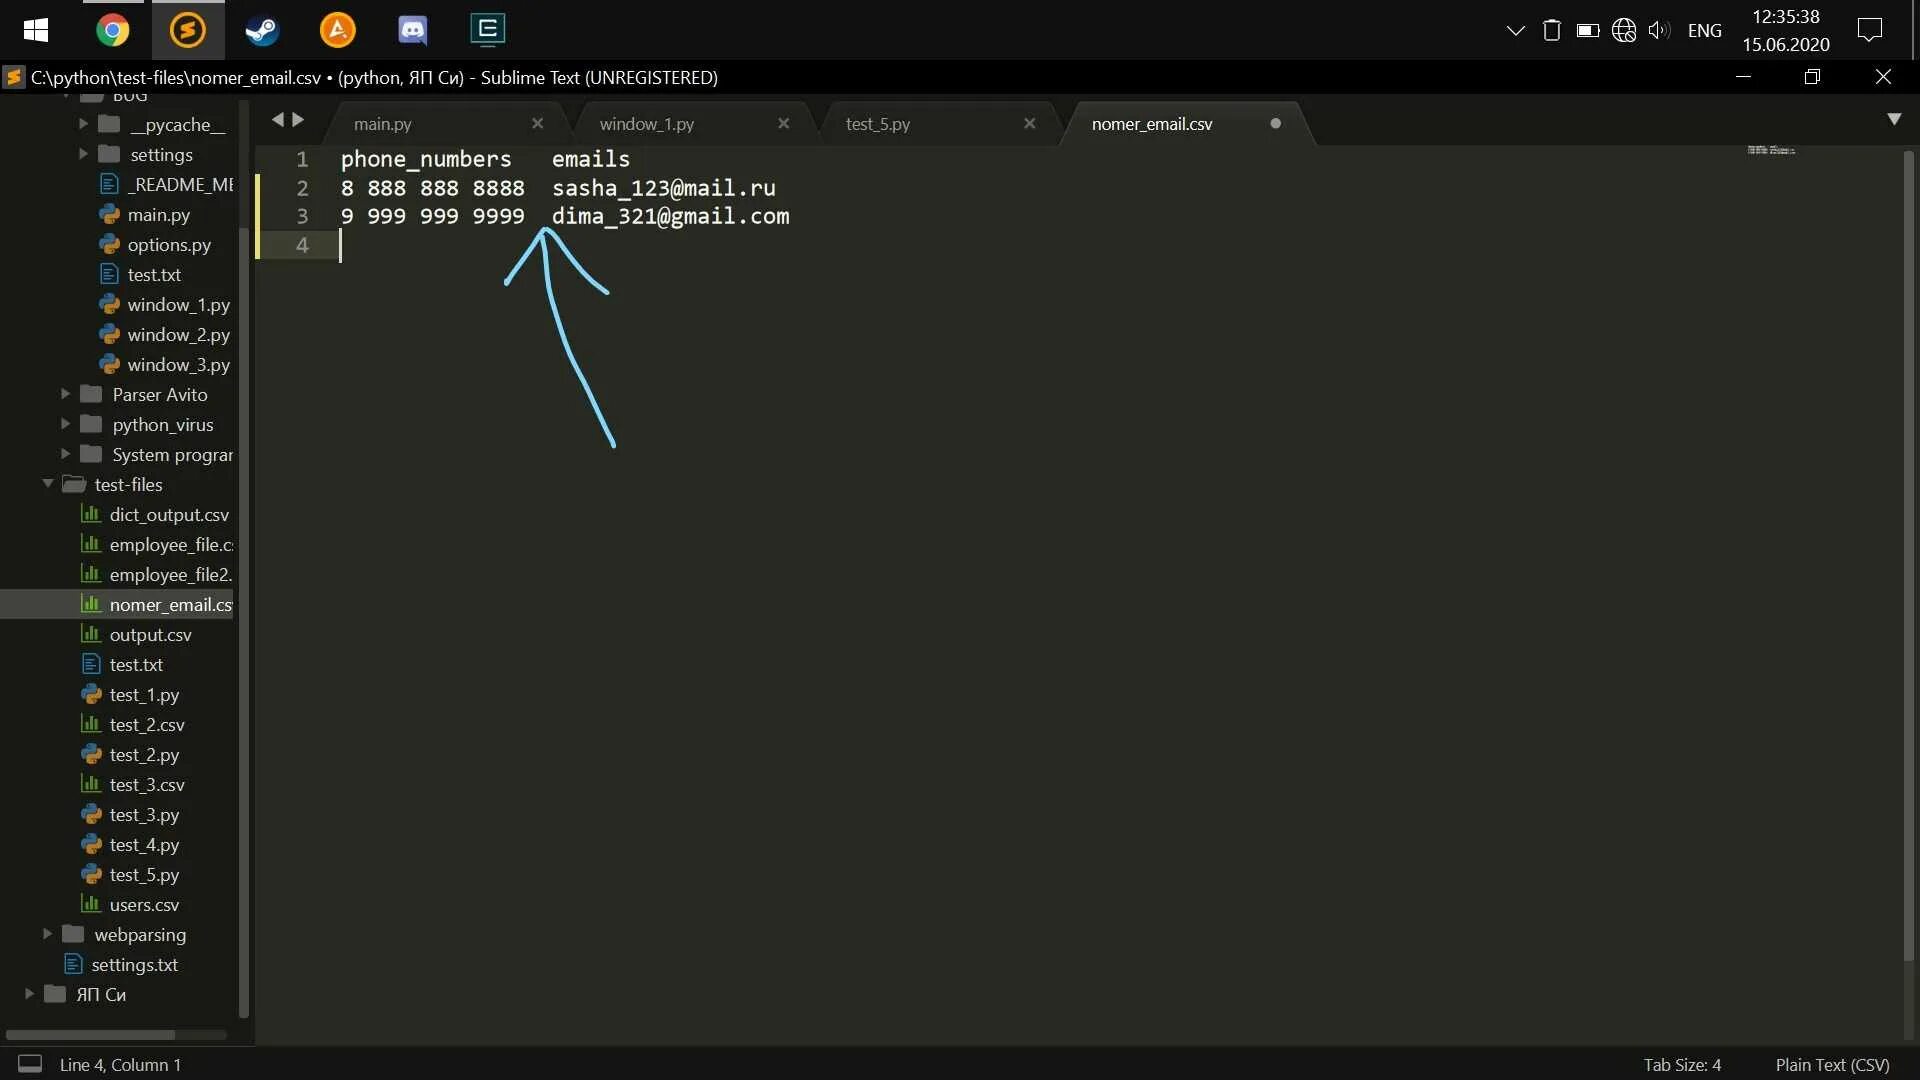Expand the python_virus folder

click(x=65, y=424)
